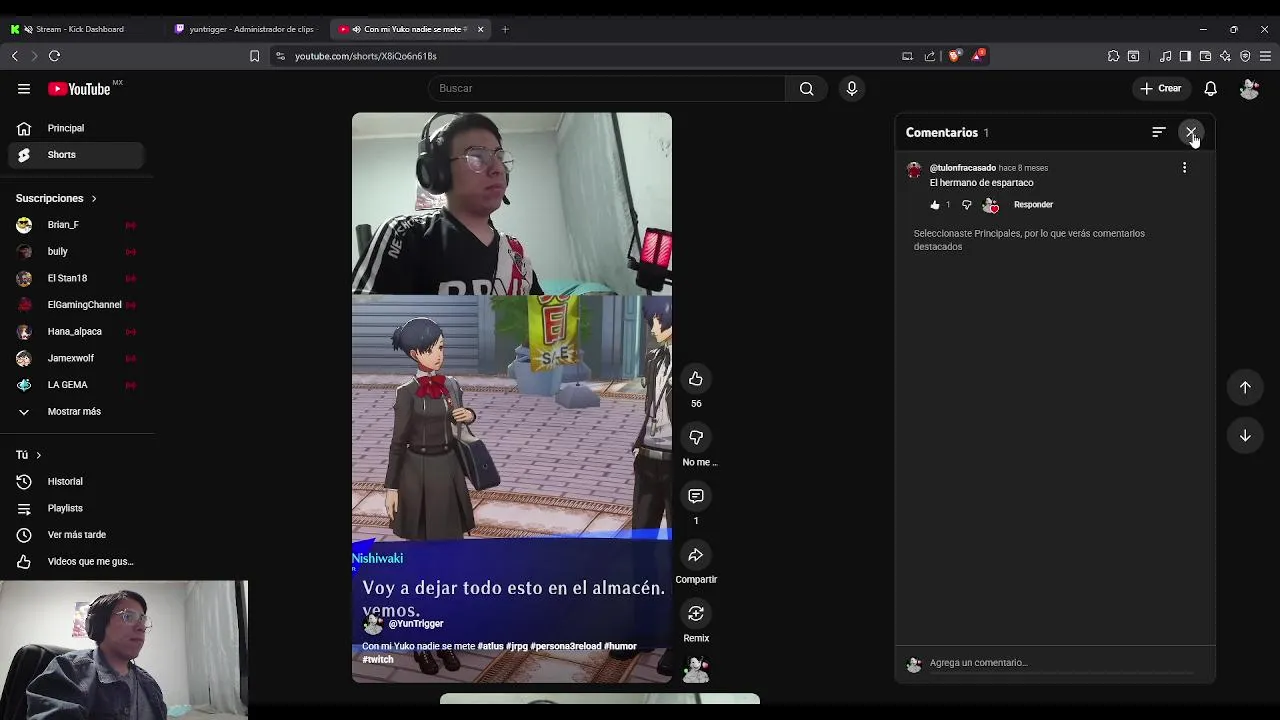Open the Hana_alpaca subscription channel
The width and height of the screenshot is (1280, 720).
[78, 331]
